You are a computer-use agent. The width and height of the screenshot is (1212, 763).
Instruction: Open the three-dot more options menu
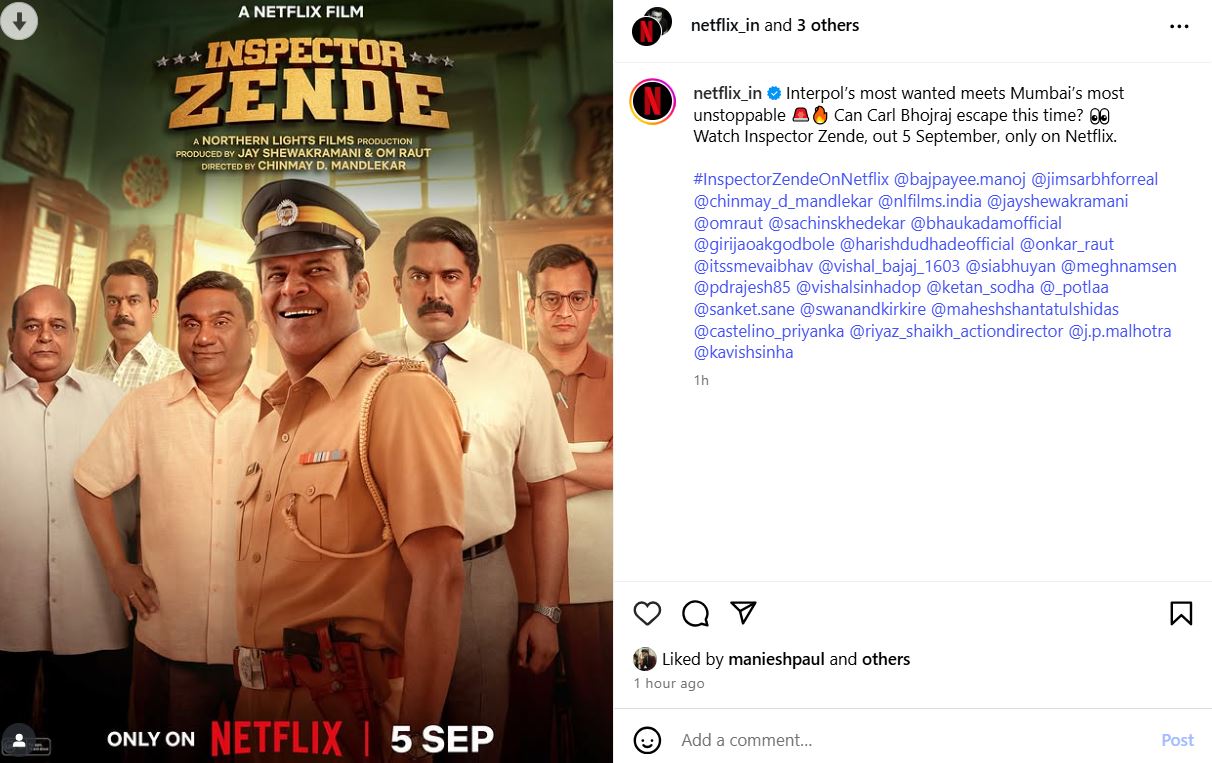[x=1179, y=27]
